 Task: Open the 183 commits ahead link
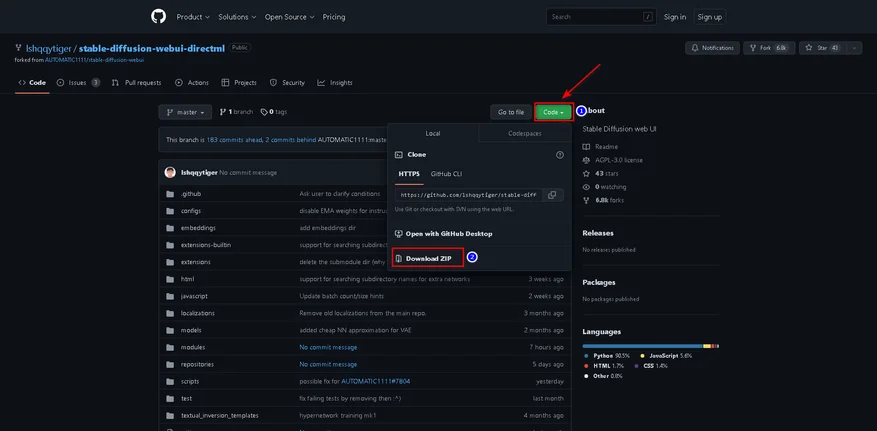coord(234,140)
